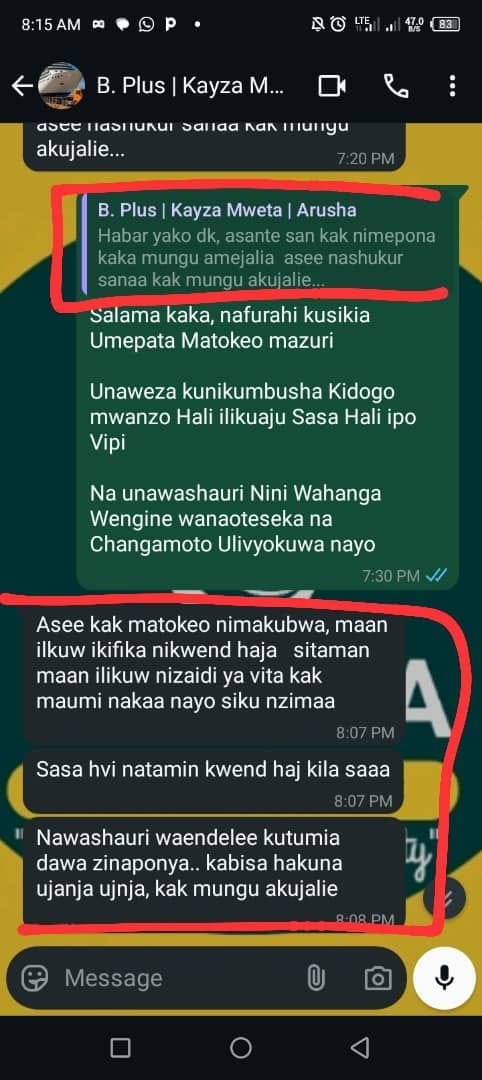Start a voice call

pyautogui.click(x=396, y=86)
